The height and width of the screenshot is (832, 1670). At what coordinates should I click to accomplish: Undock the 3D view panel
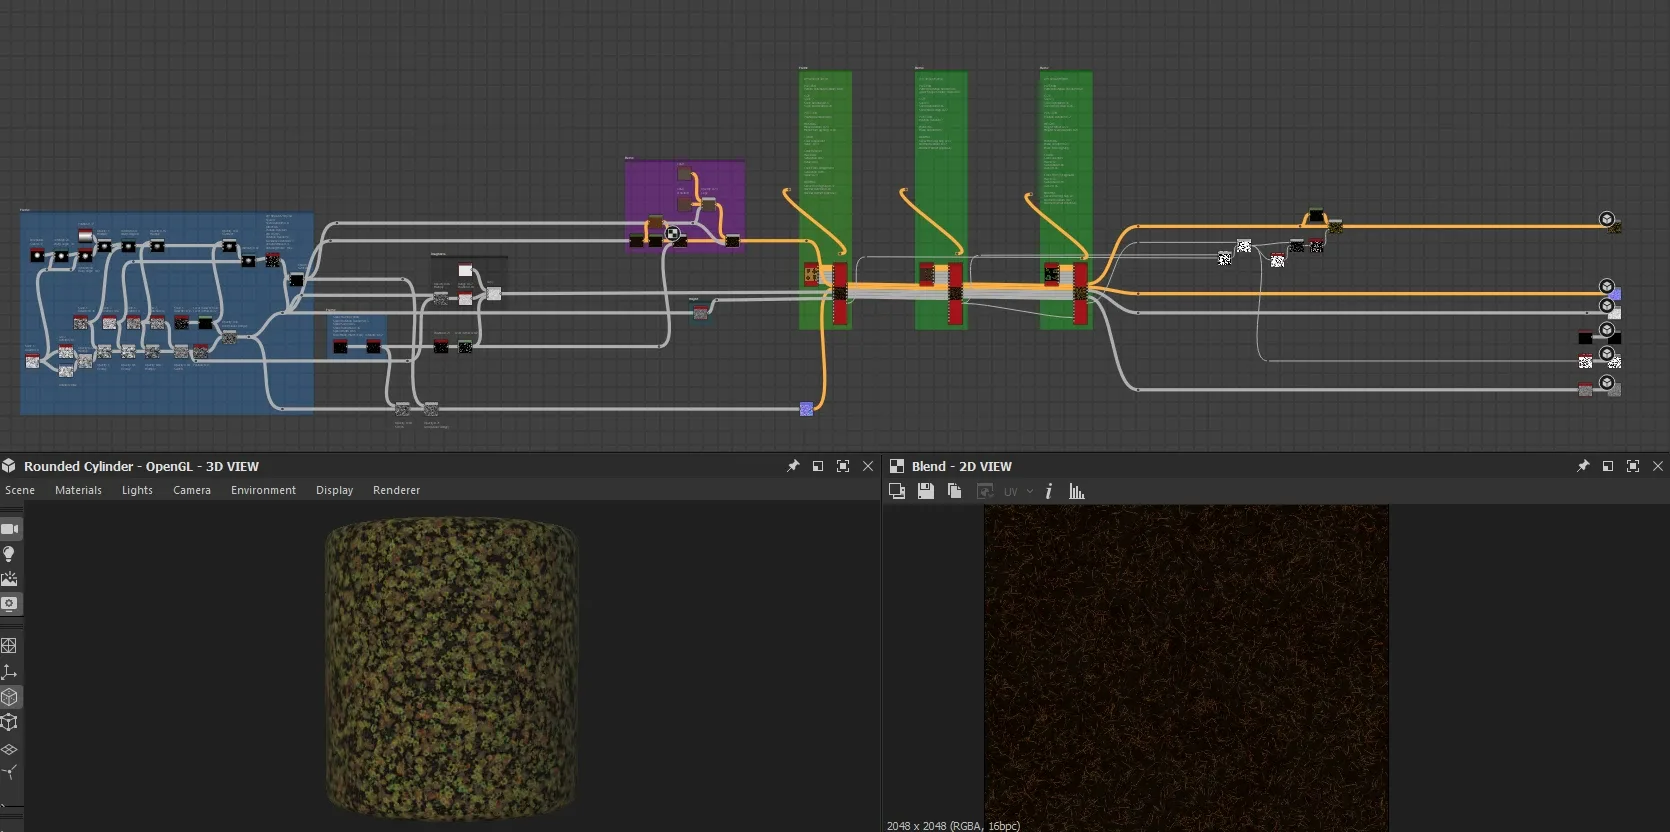click(x=818, y=466)
